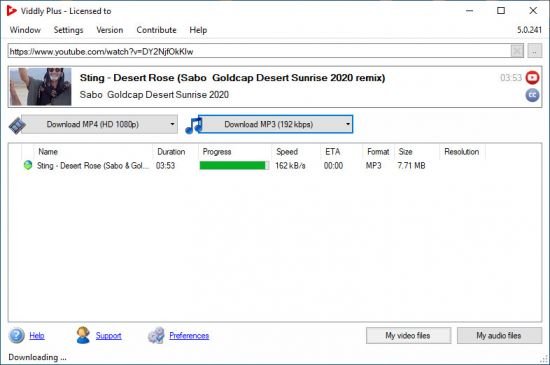Image resolution: width=550 pixels, height=365 pixels.
Task: Follow the Preferences link
Action: [x=189, y=336]
